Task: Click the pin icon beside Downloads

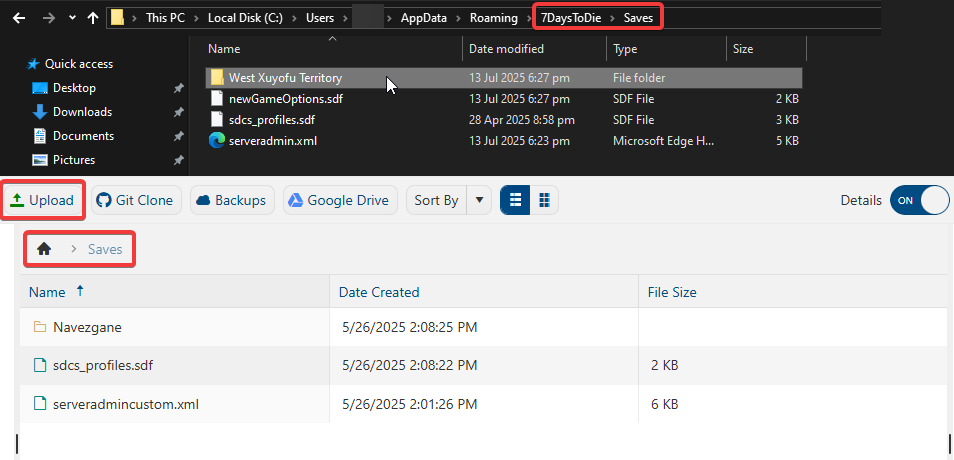Action: coord(178,113)
